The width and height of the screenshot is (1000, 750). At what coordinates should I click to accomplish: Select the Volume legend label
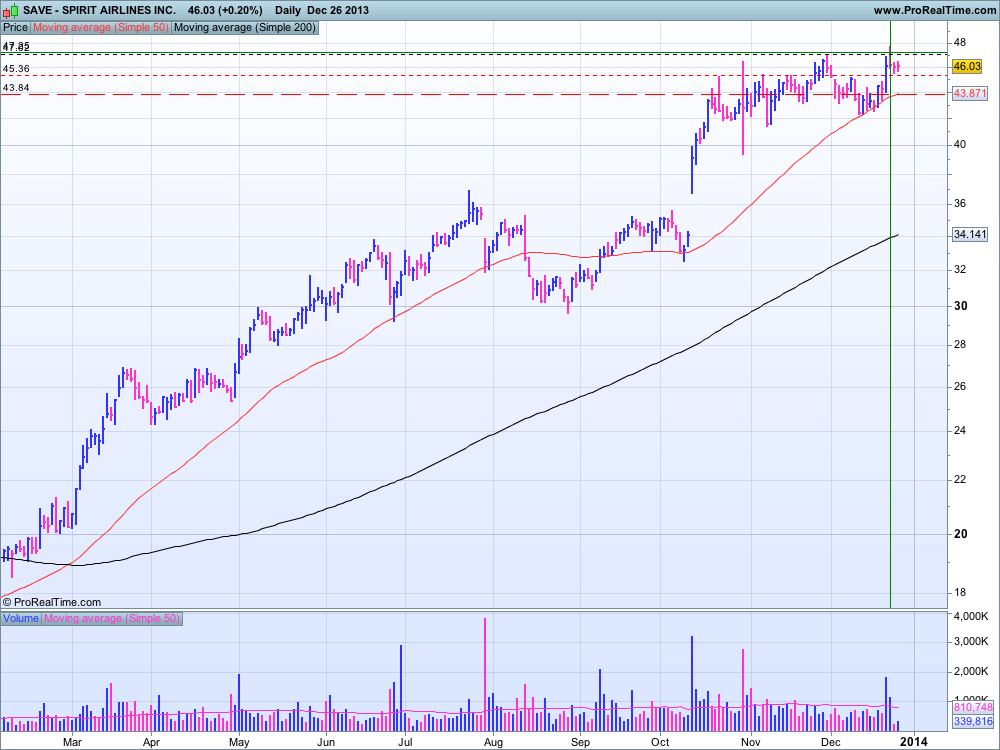click(21, 618)
